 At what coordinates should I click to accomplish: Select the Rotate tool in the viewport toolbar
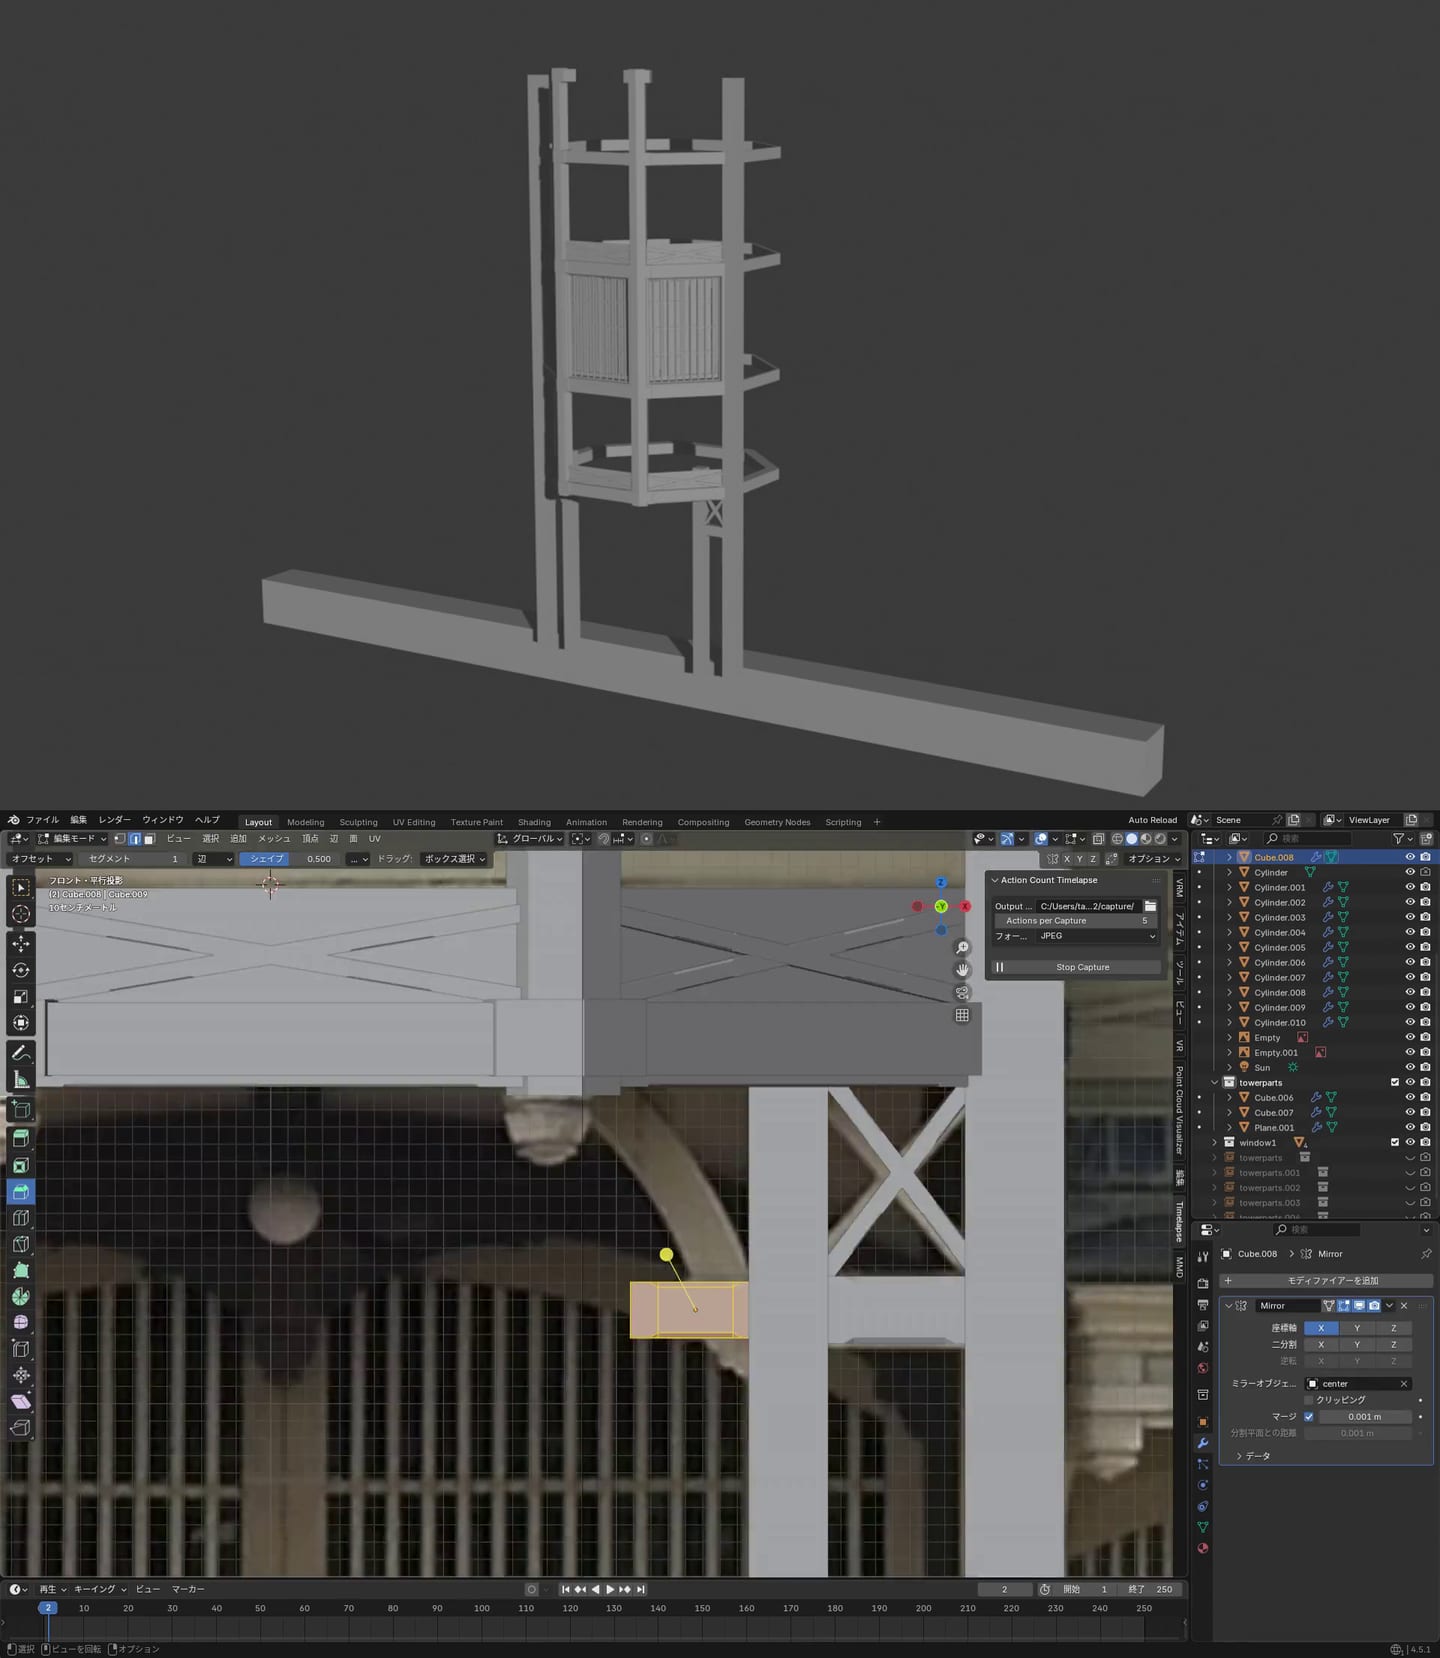21,970
